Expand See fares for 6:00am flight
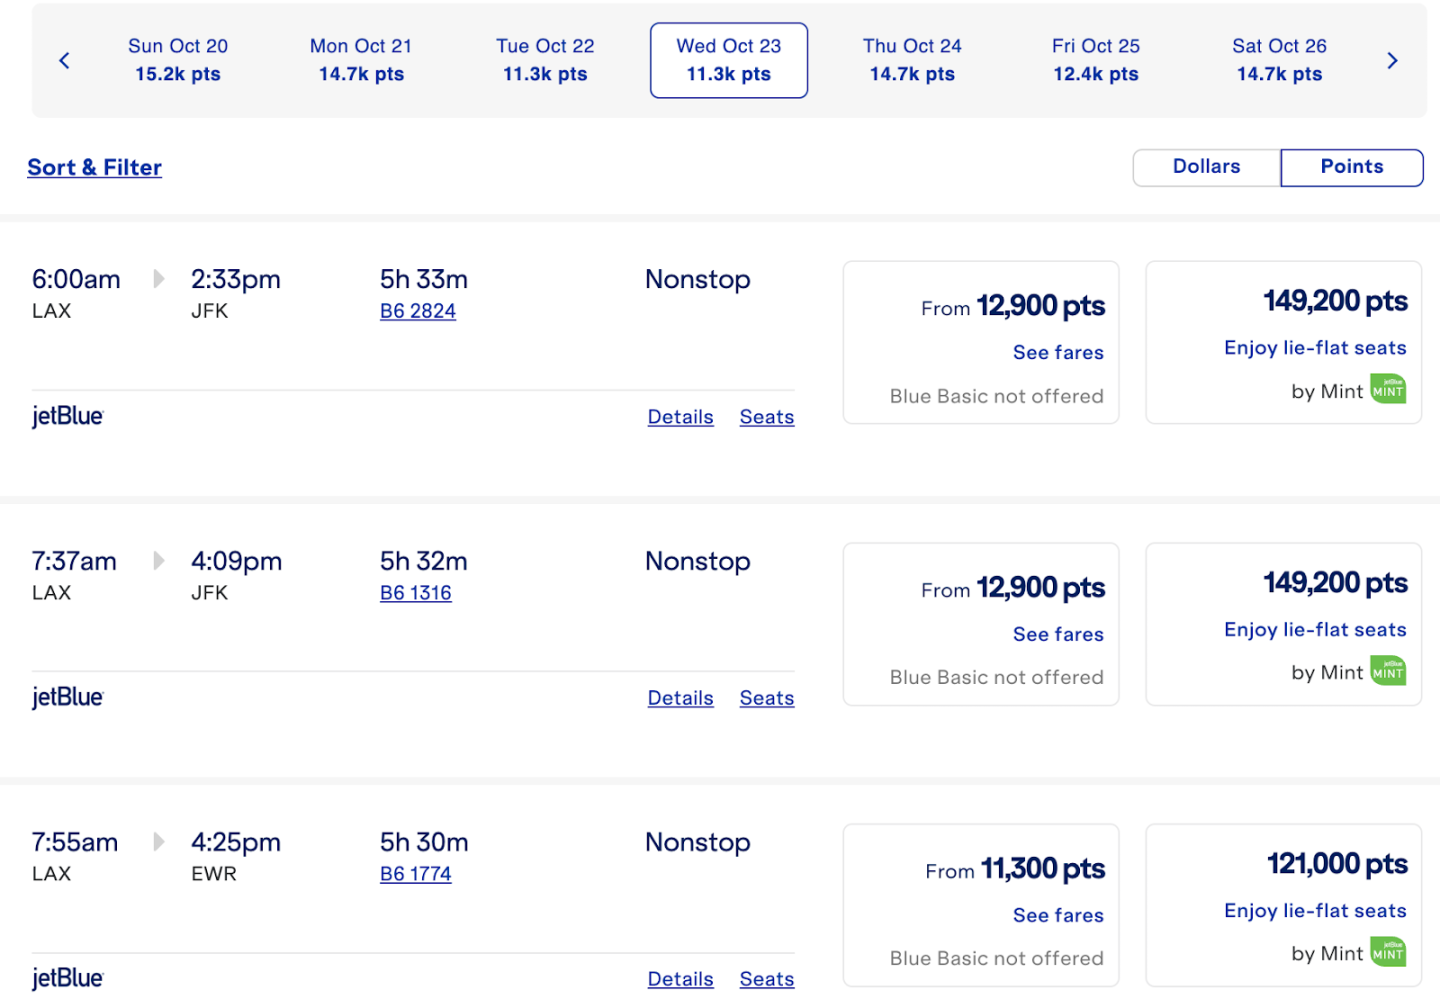This screenshot has width=1440, height=1008. 1058,353
